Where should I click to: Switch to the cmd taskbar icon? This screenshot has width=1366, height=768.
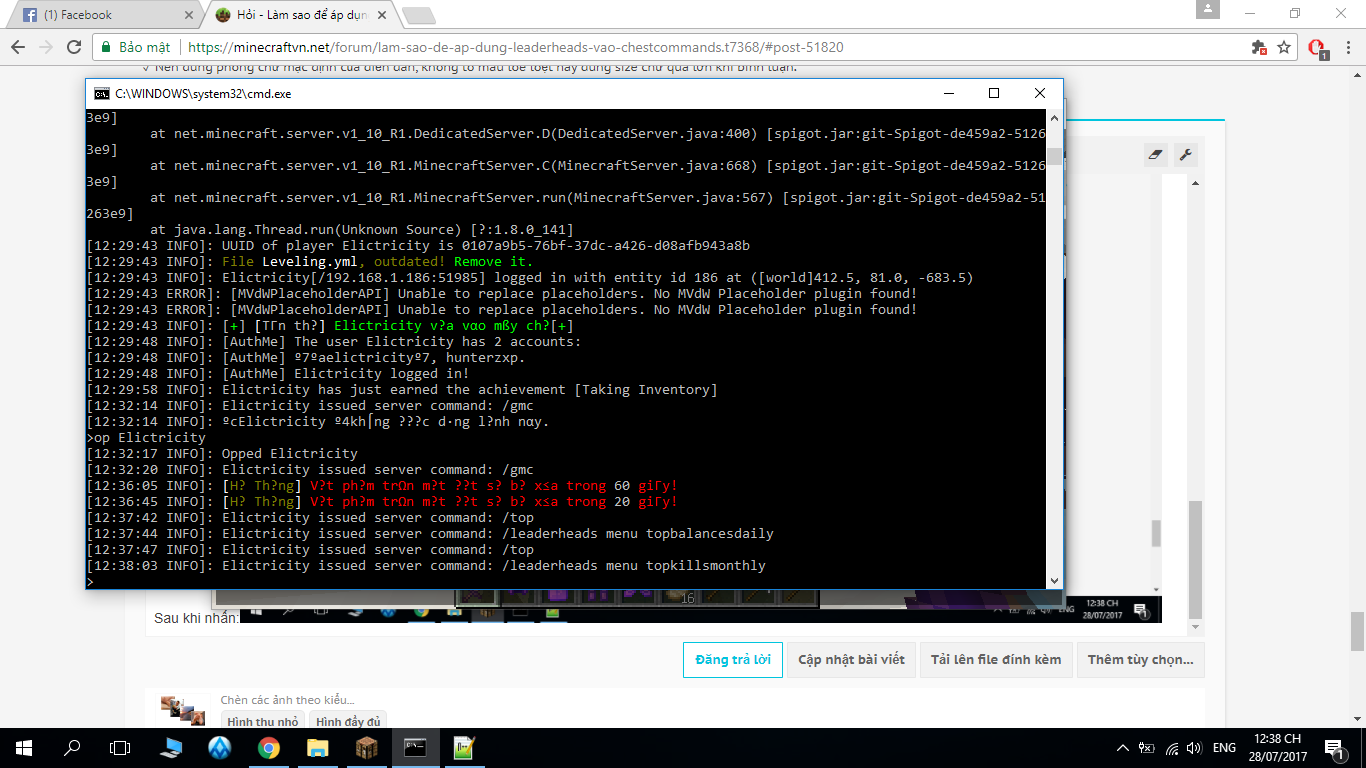click(x=415, y=747)
